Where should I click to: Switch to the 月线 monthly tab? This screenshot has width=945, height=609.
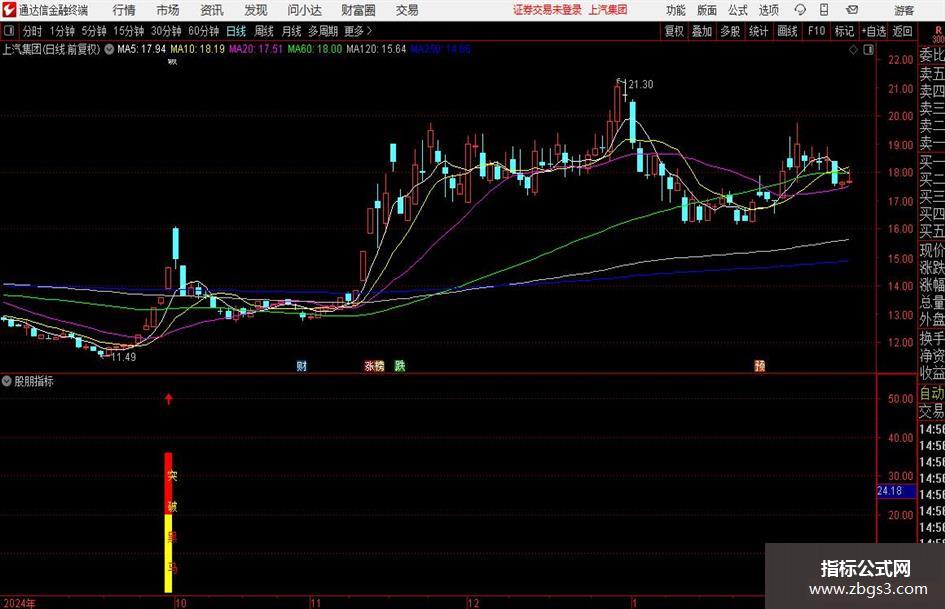pyautogui.click(x=292, y=31)
